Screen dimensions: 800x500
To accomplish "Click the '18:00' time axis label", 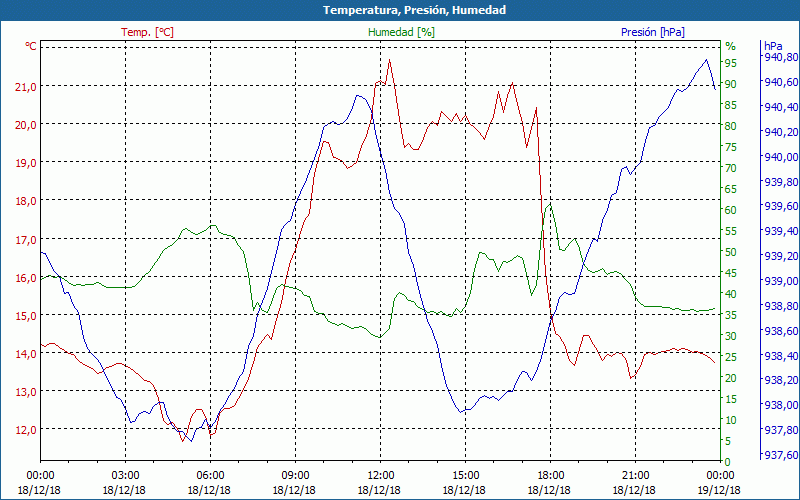I will [x=550, y=476].
